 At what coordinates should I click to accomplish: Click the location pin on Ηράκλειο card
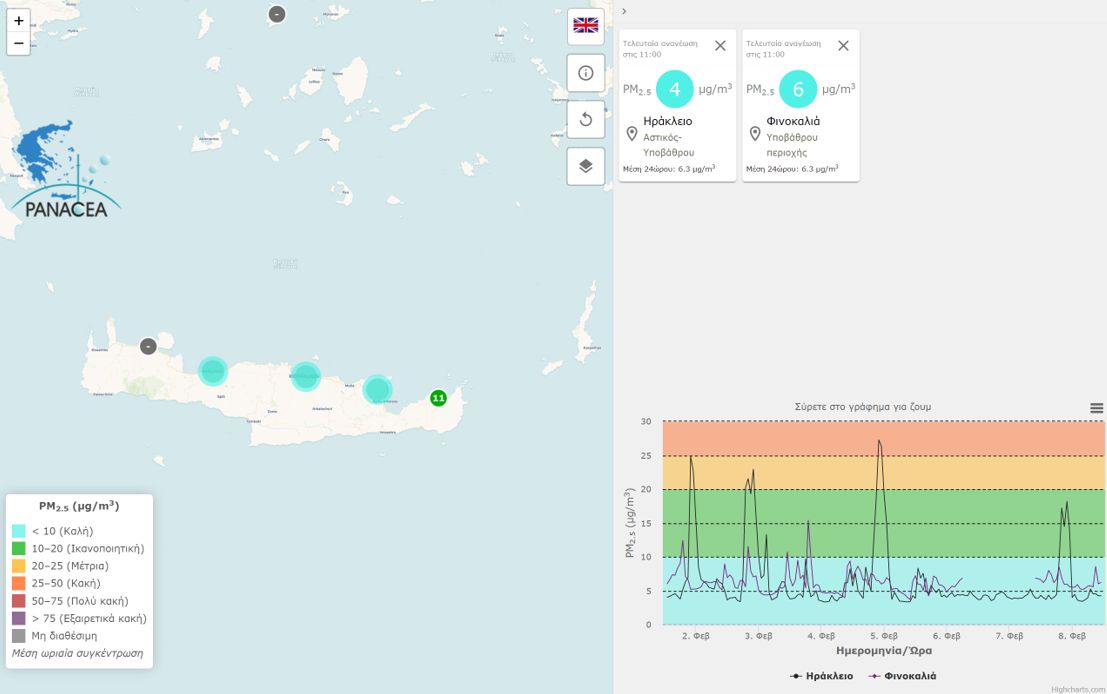point(631,134)
